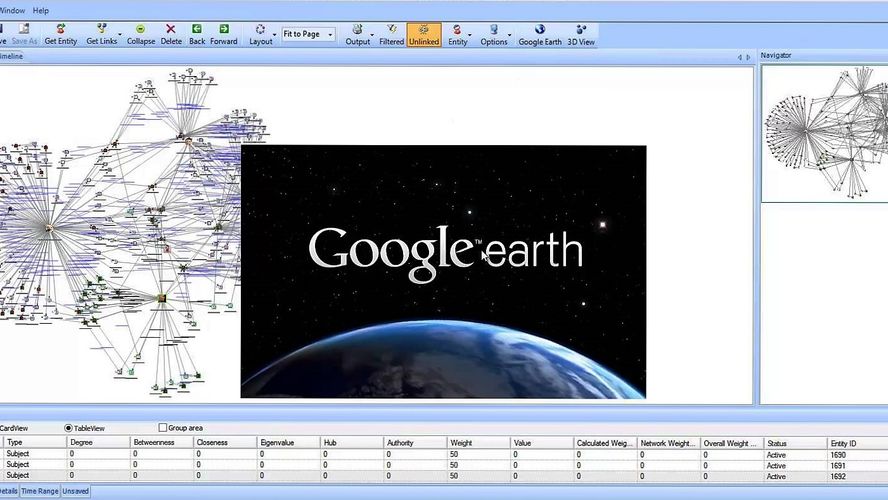Sort by the Calculated Weight column header
The image size is (888, 500).
point(606,443)
